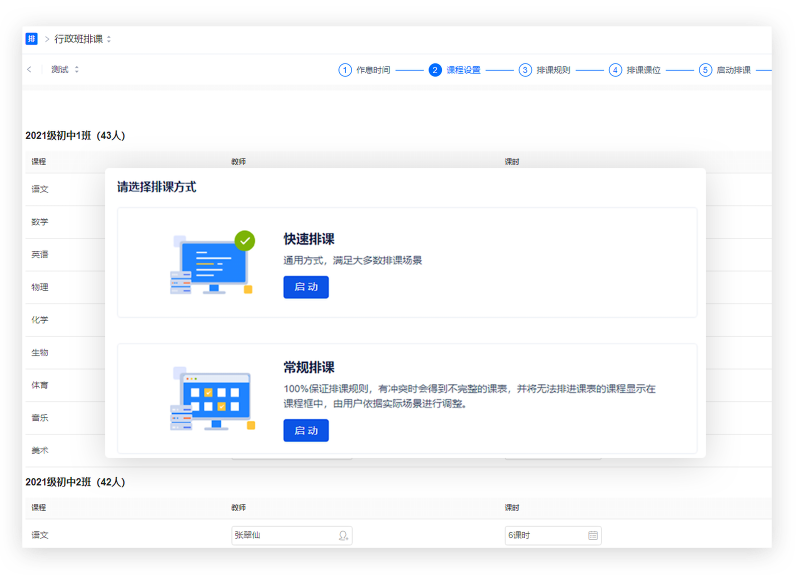Click the 2021级初中1班 (43人) heading

75,136
